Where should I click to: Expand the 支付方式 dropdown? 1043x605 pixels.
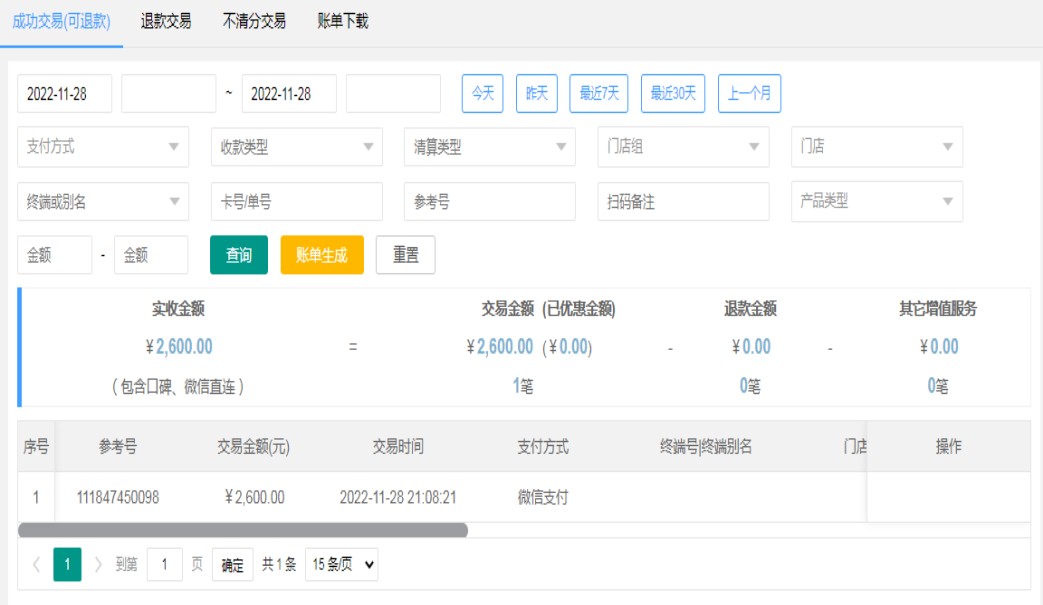(103, 147)
